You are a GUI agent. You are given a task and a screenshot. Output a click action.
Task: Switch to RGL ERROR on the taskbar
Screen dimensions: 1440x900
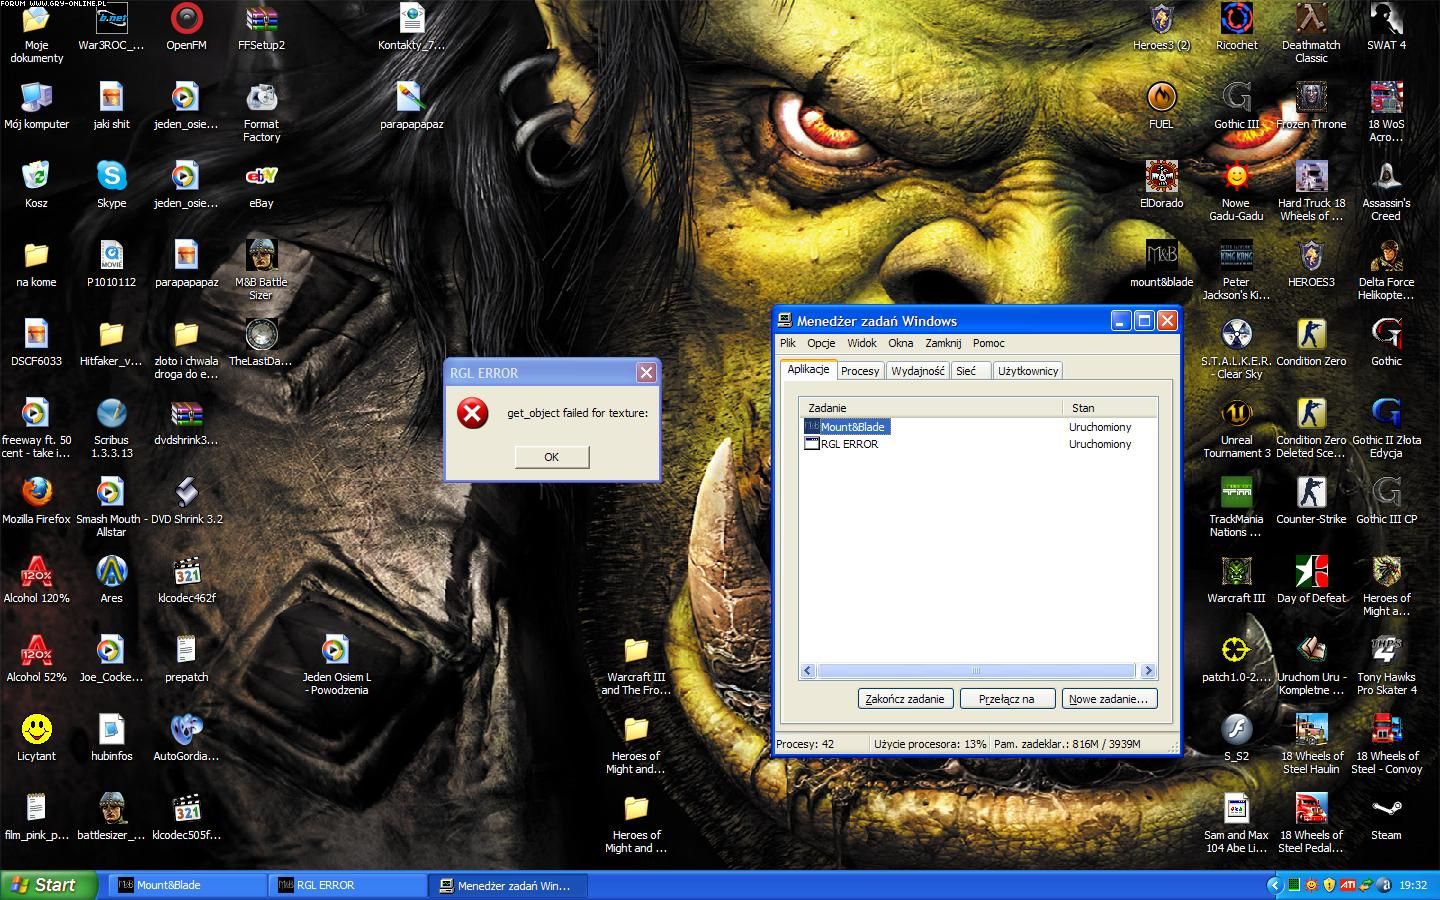[x=347, y=885]
